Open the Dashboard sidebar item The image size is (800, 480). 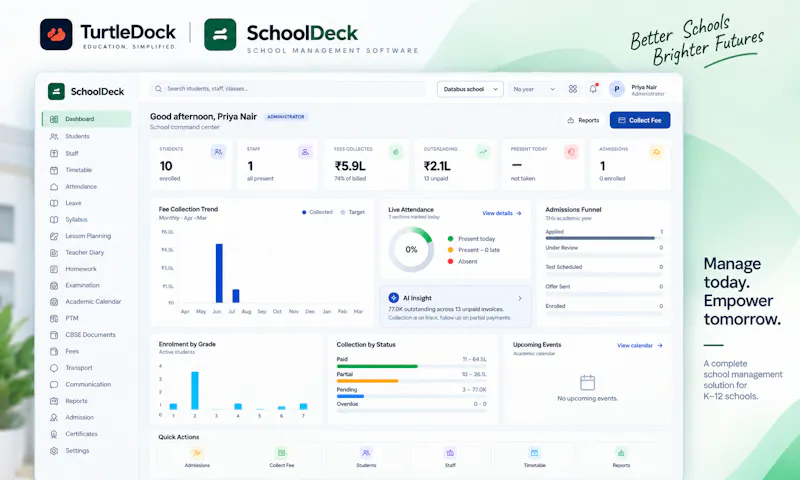[x=86, y=119]
